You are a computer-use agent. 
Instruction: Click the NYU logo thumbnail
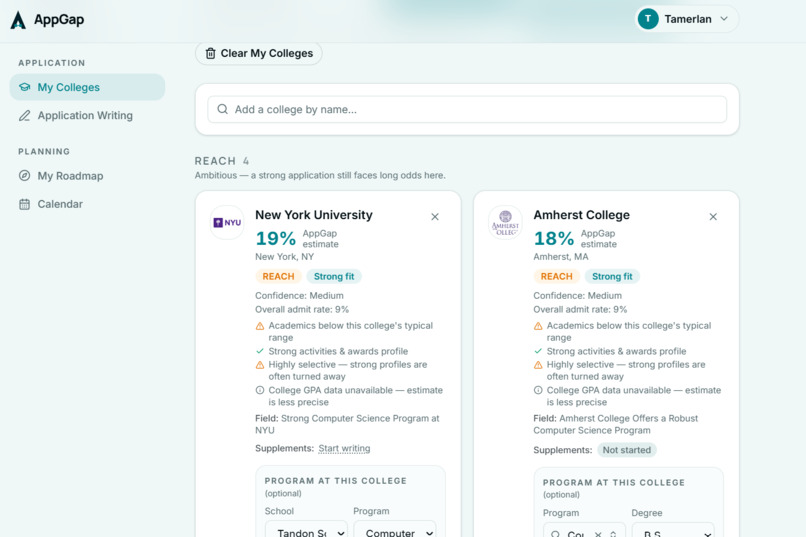pos(227,223)
